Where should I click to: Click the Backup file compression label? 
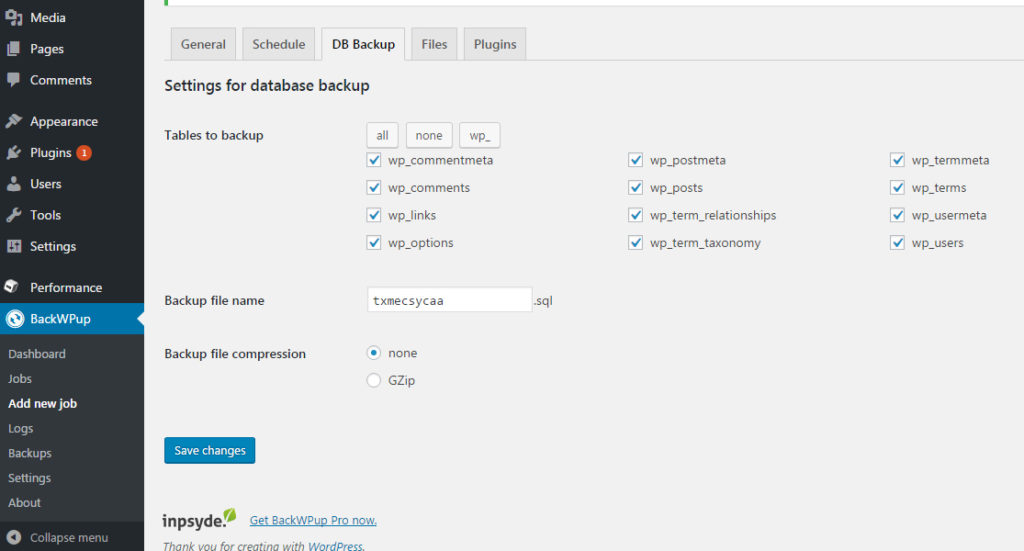235,354
